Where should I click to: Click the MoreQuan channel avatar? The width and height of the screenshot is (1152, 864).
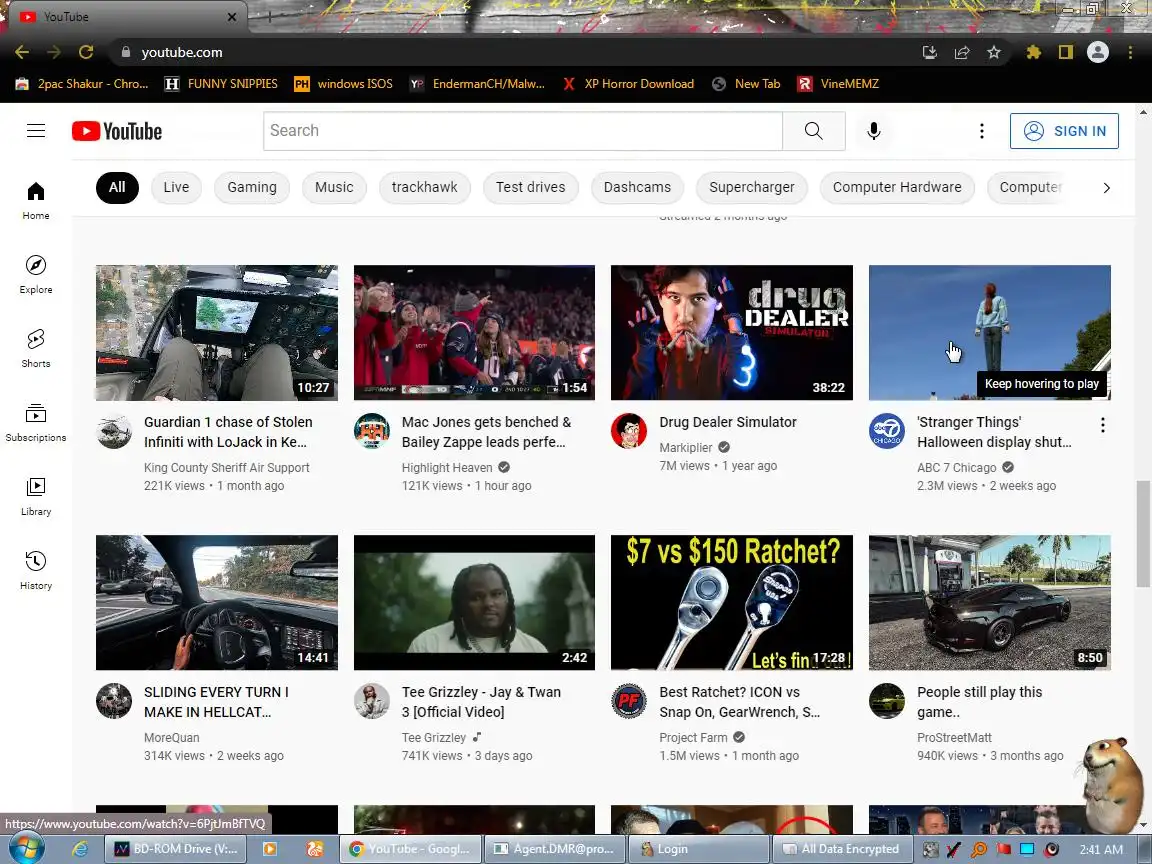(x=114, y=701)
